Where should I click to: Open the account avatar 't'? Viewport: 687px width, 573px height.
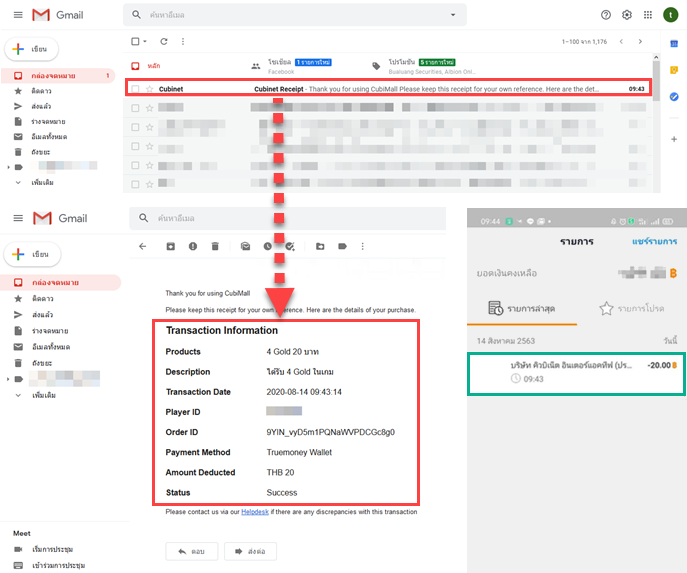pyautogui.click(x=670, y=15)
